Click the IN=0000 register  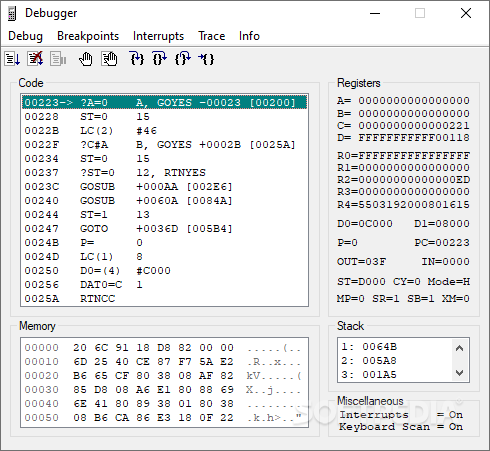pyautogui.click(x=446, y=262)
